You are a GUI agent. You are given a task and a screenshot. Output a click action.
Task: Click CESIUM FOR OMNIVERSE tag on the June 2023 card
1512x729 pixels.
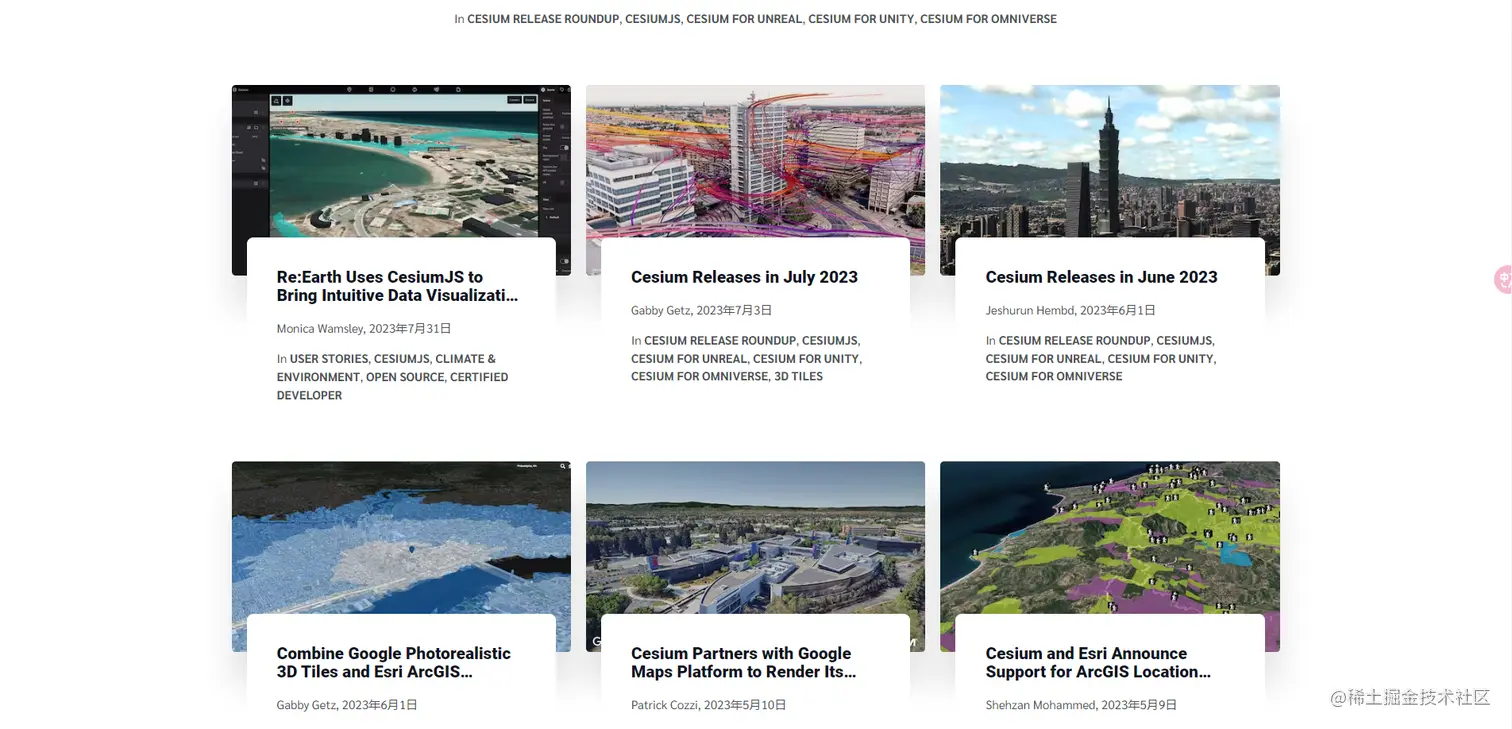click(x=1054, y=377)
